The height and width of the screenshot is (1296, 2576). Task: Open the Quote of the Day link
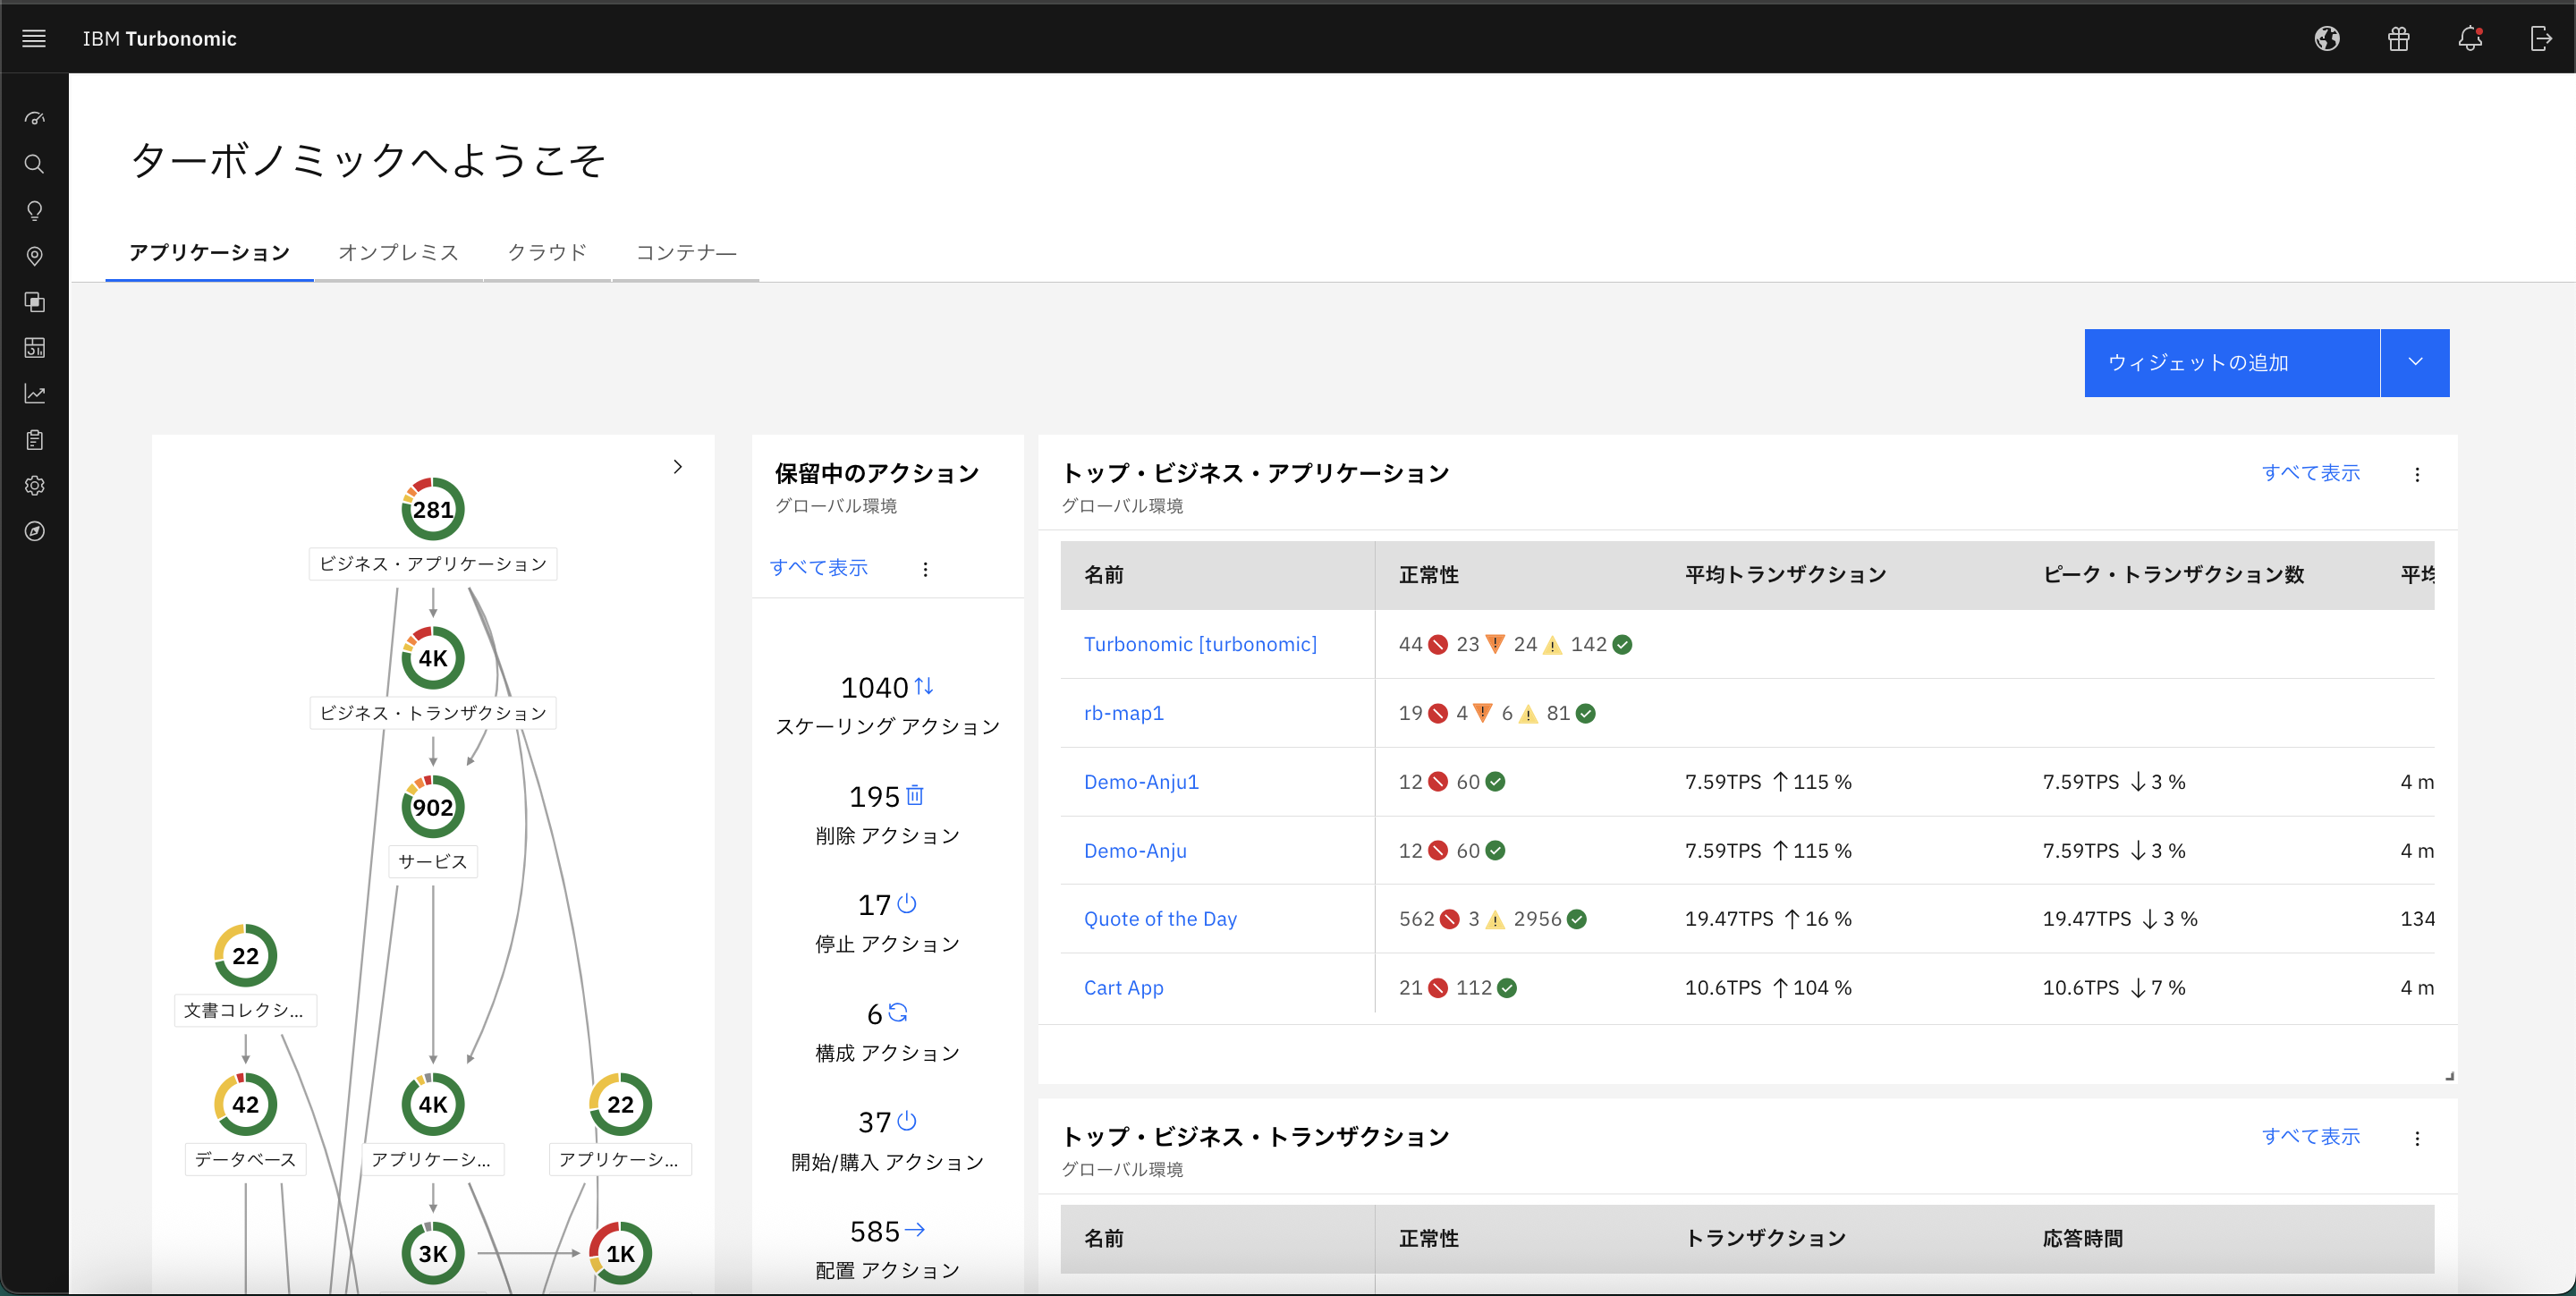1160,918
